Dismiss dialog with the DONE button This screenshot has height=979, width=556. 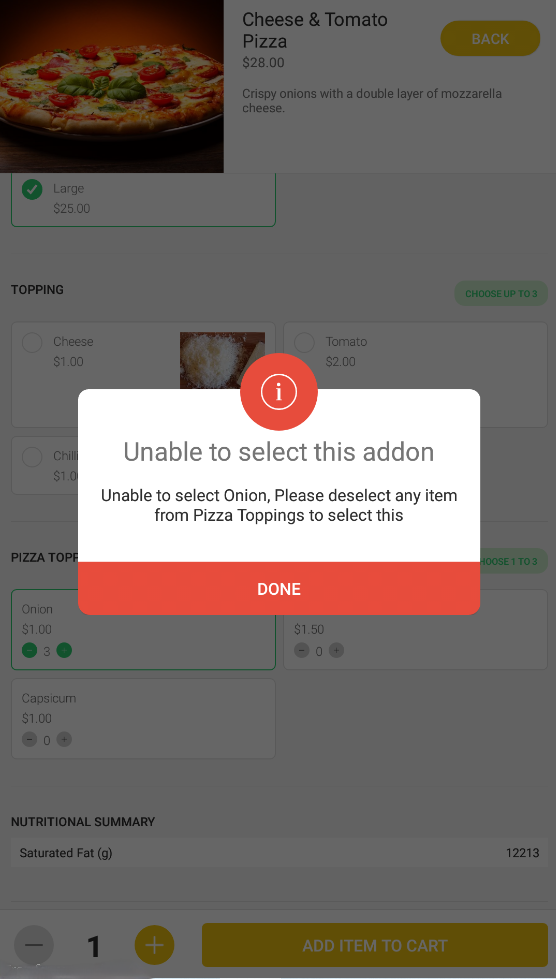(x=279, y=588)
